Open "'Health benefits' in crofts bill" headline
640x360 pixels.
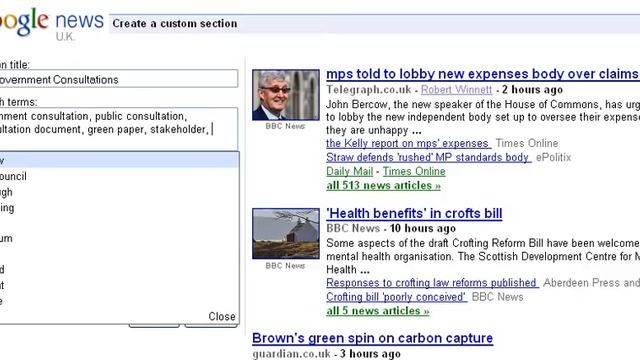[414, 213]
